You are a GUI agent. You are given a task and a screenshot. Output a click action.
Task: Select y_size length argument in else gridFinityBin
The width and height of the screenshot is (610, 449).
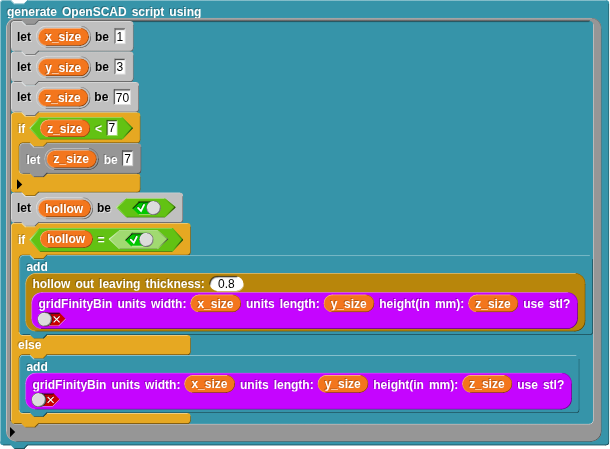tap(342, 384)
